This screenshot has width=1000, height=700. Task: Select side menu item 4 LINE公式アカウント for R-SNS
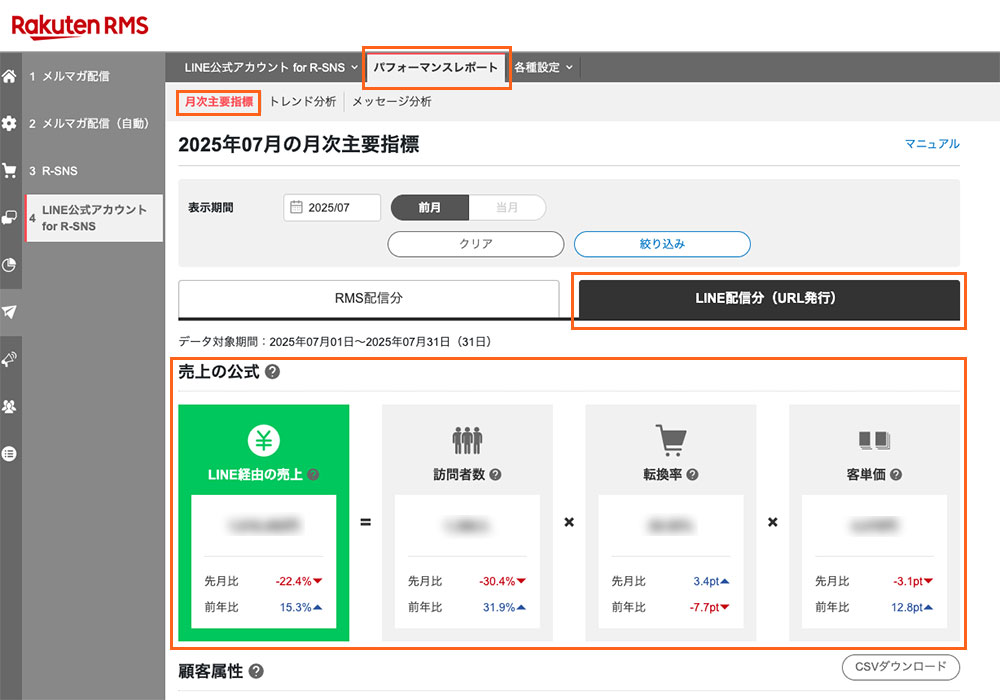94,218
